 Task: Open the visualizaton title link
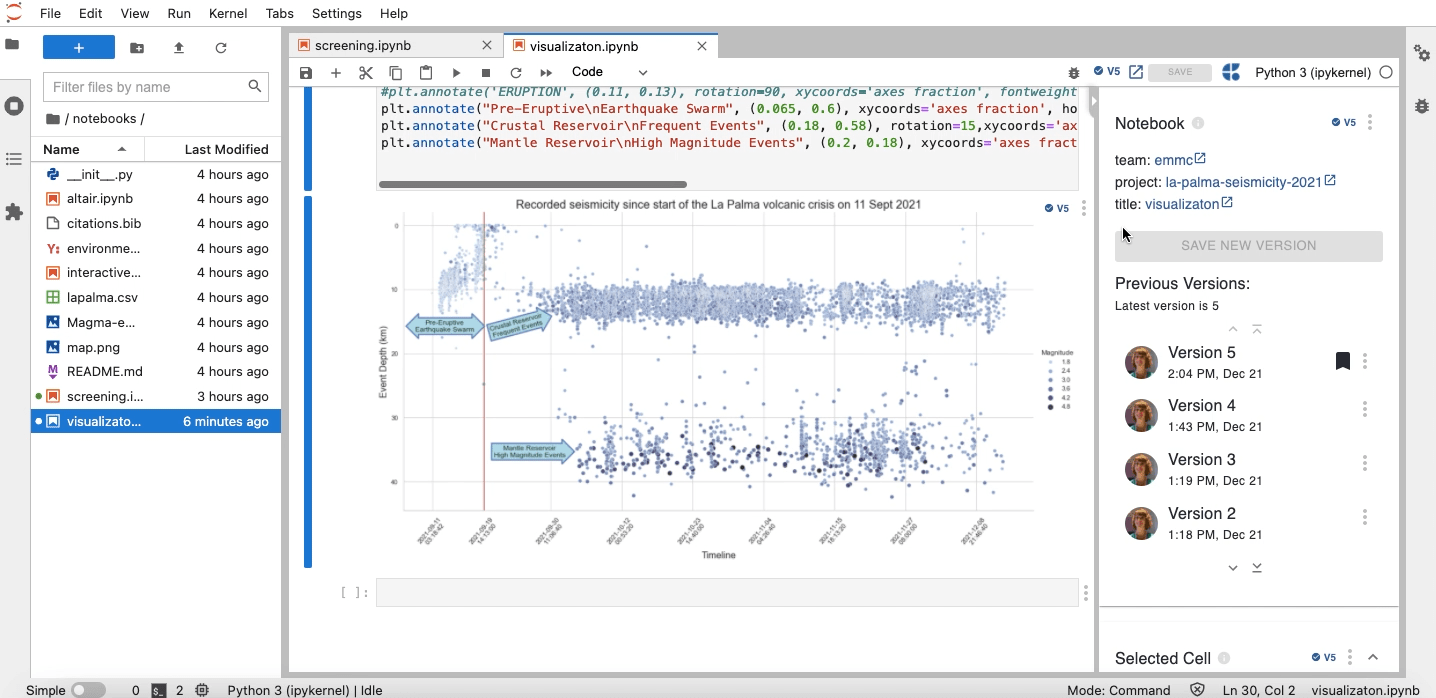pos(1188,204)
